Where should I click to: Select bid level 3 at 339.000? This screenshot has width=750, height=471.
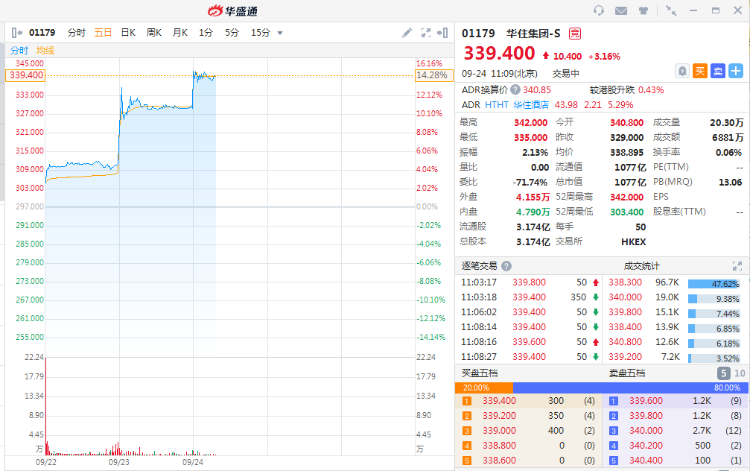coord(528,430)
